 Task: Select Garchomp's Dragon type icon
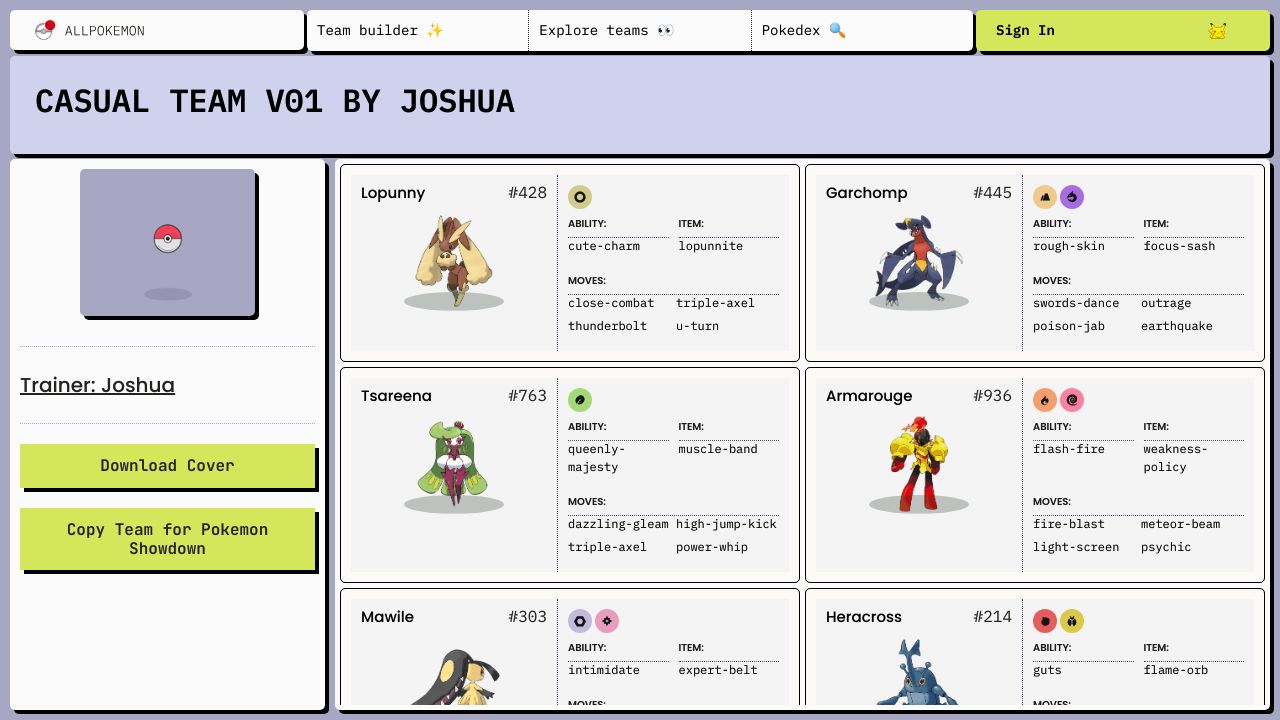(1072, 197)
